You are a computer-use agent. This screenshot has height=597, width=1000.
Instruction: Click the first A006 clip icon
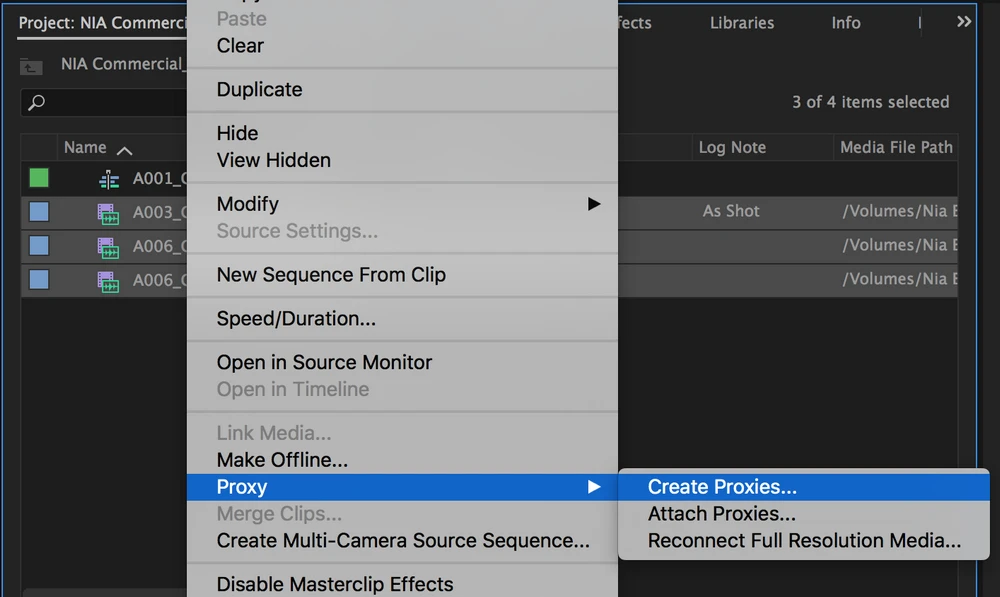click(x=108, y=247)
